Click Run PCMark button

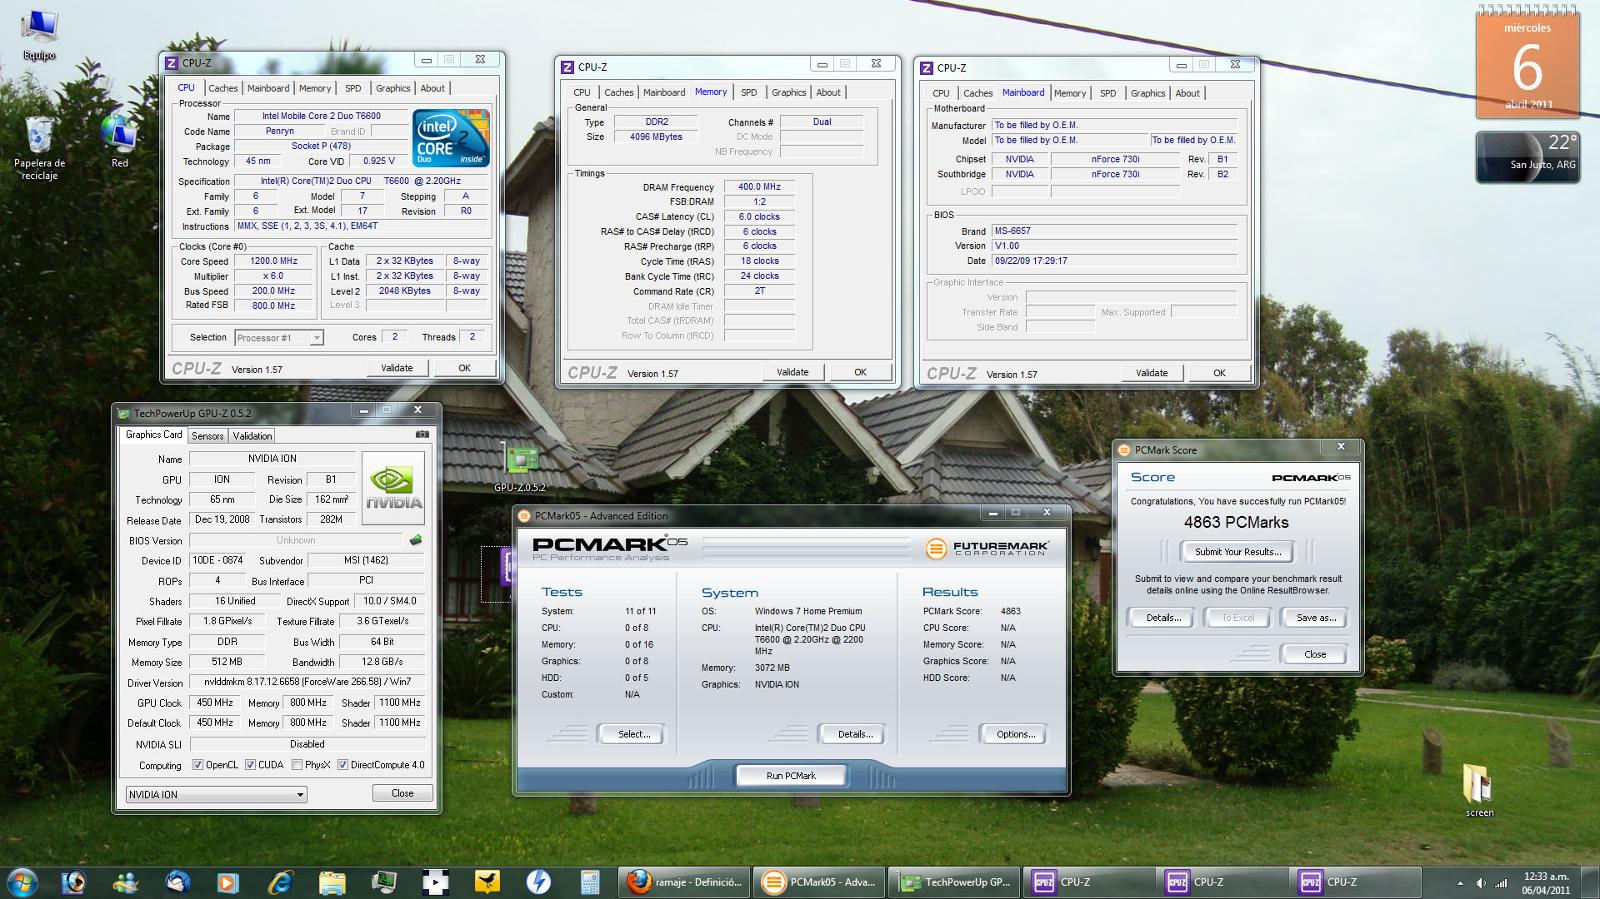coord(791,776)
